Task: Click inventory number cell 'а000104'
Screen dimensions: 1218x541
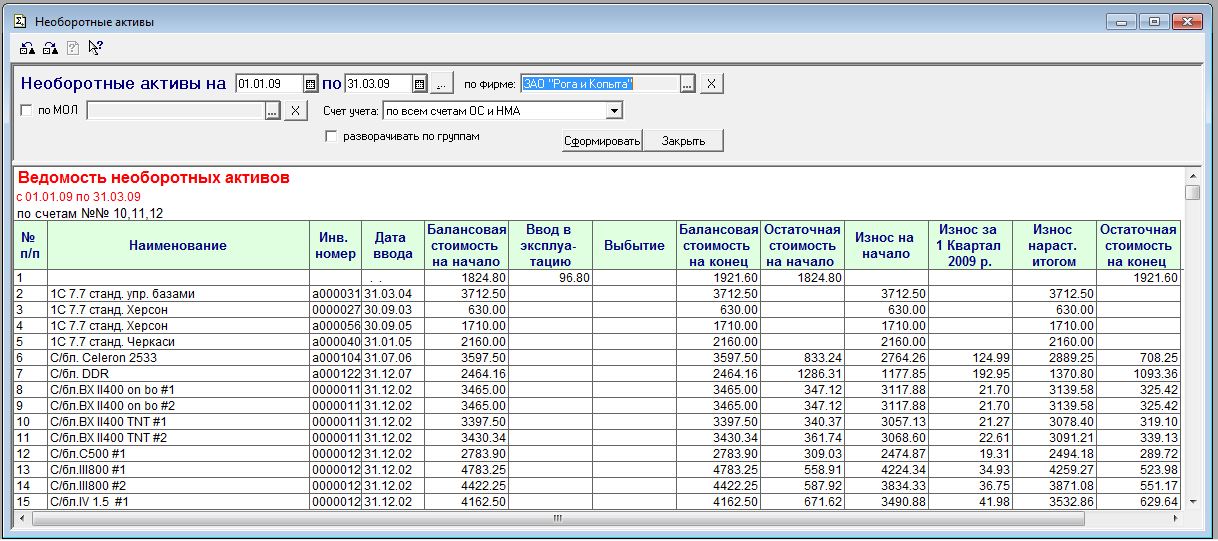Action: (335, 357)
